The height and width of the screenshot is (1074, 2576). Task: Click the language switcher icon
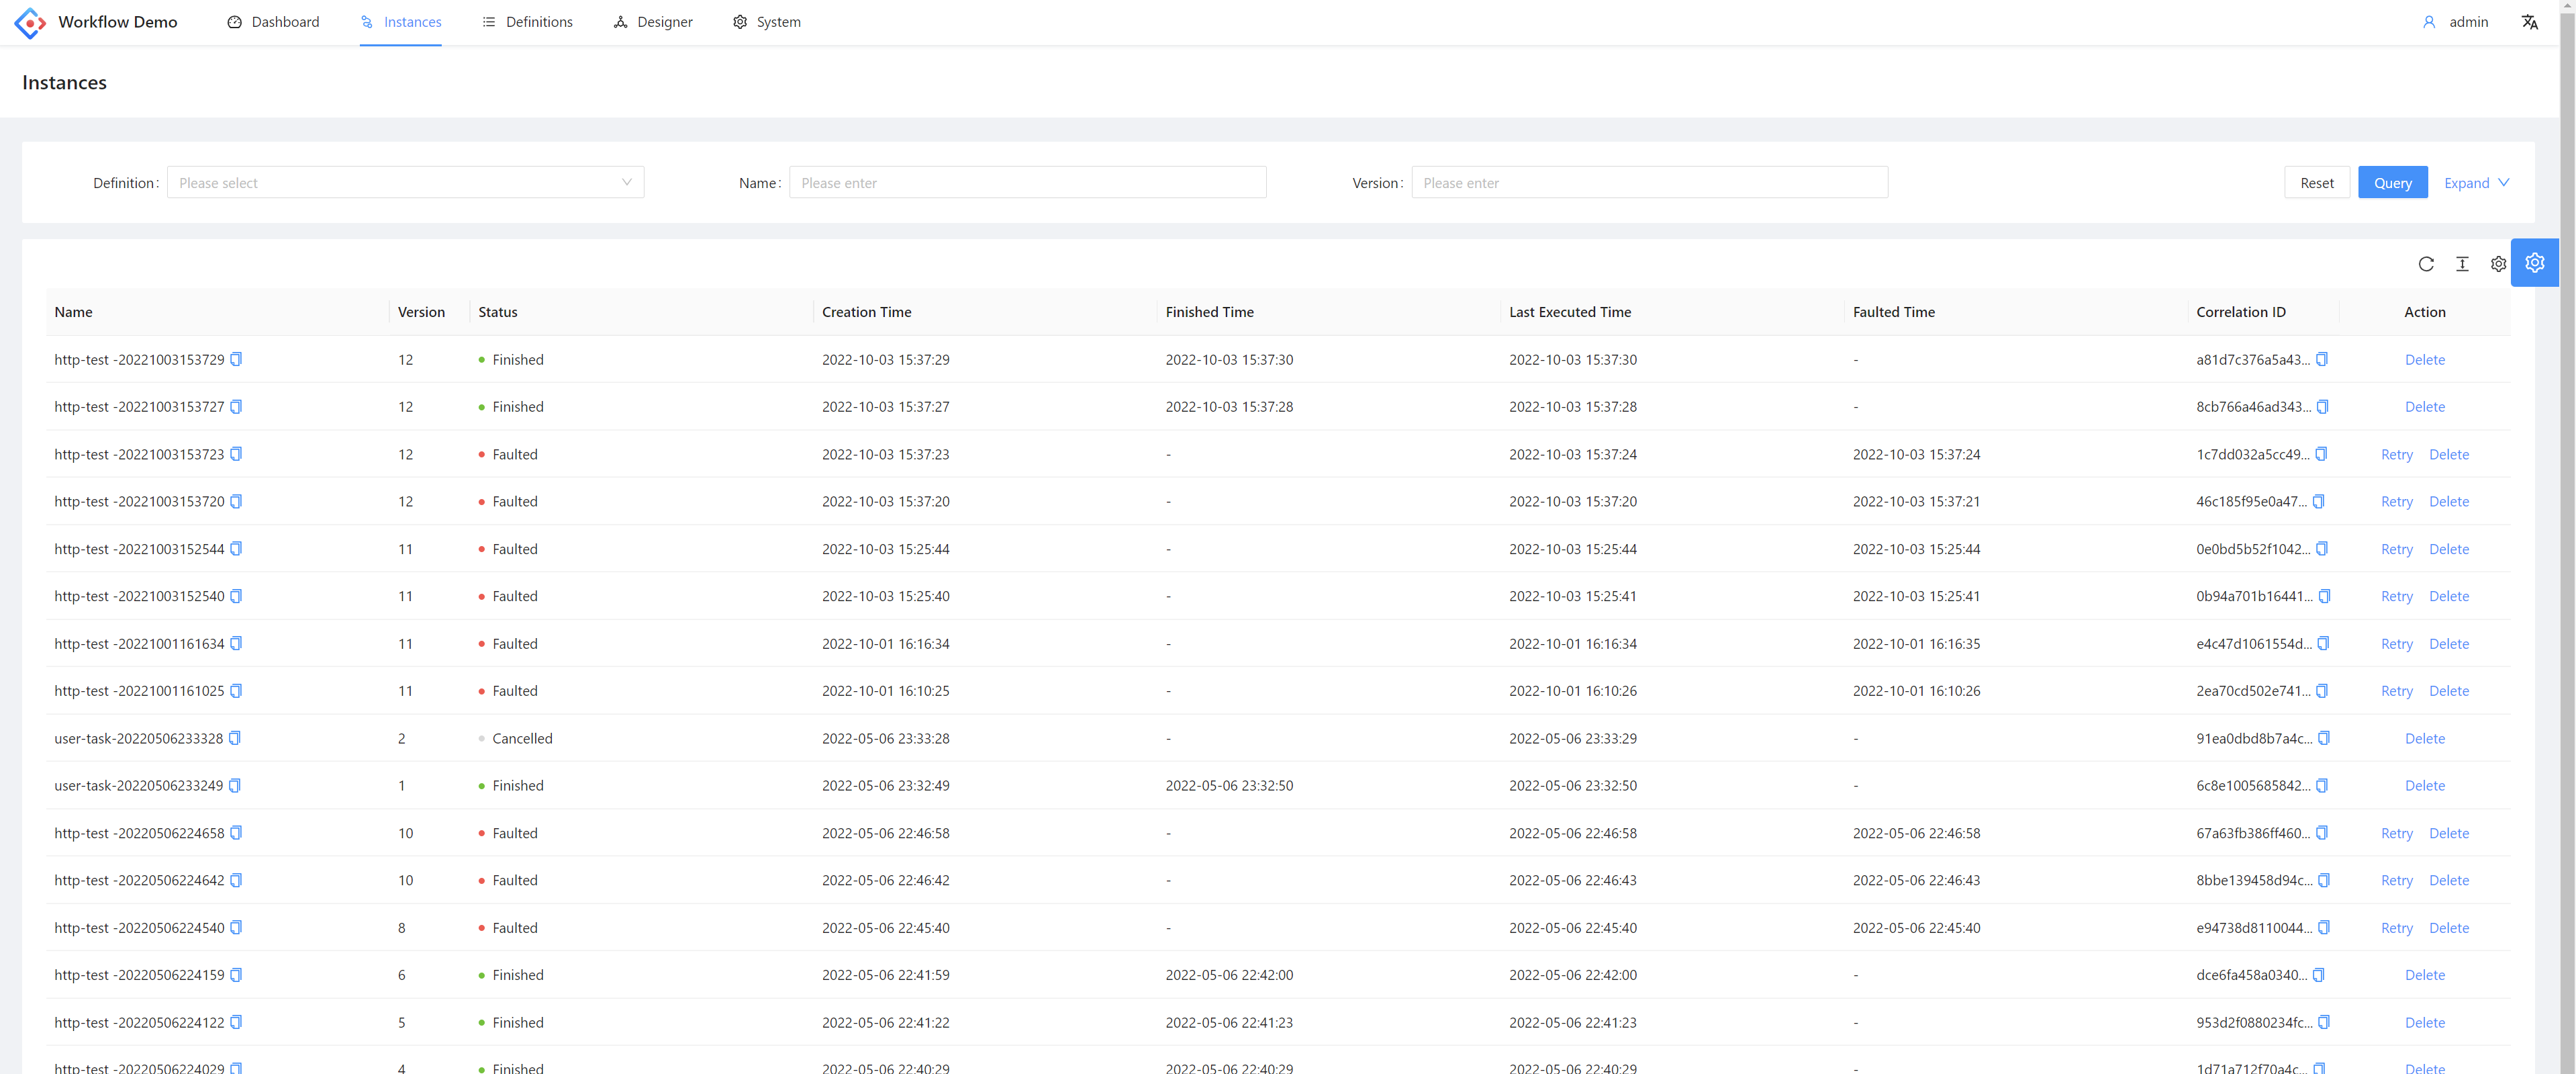tap(2529, 22)
